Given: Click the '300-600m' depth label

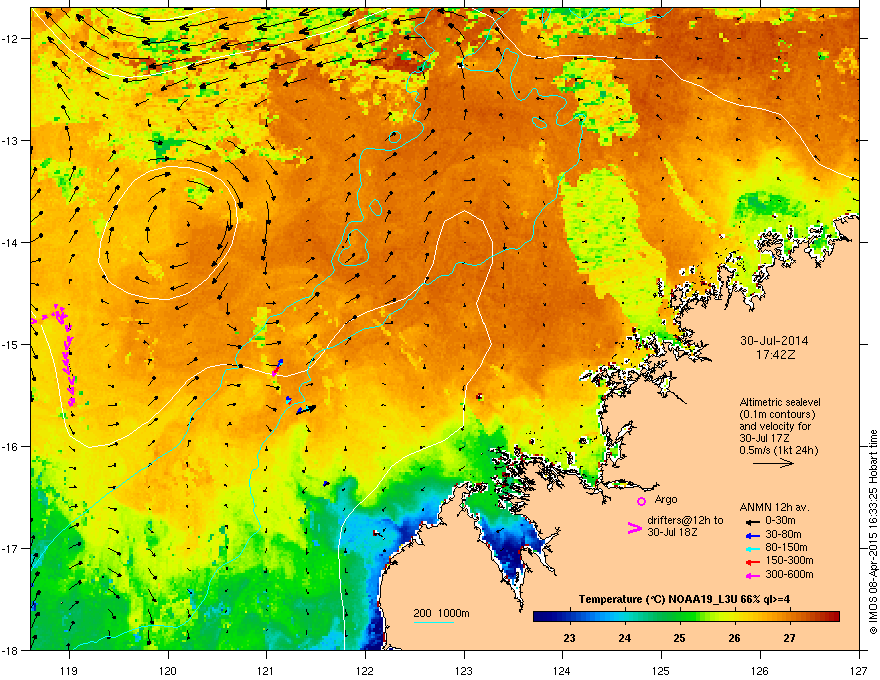Looking at the screenshot, I should 789,574.
